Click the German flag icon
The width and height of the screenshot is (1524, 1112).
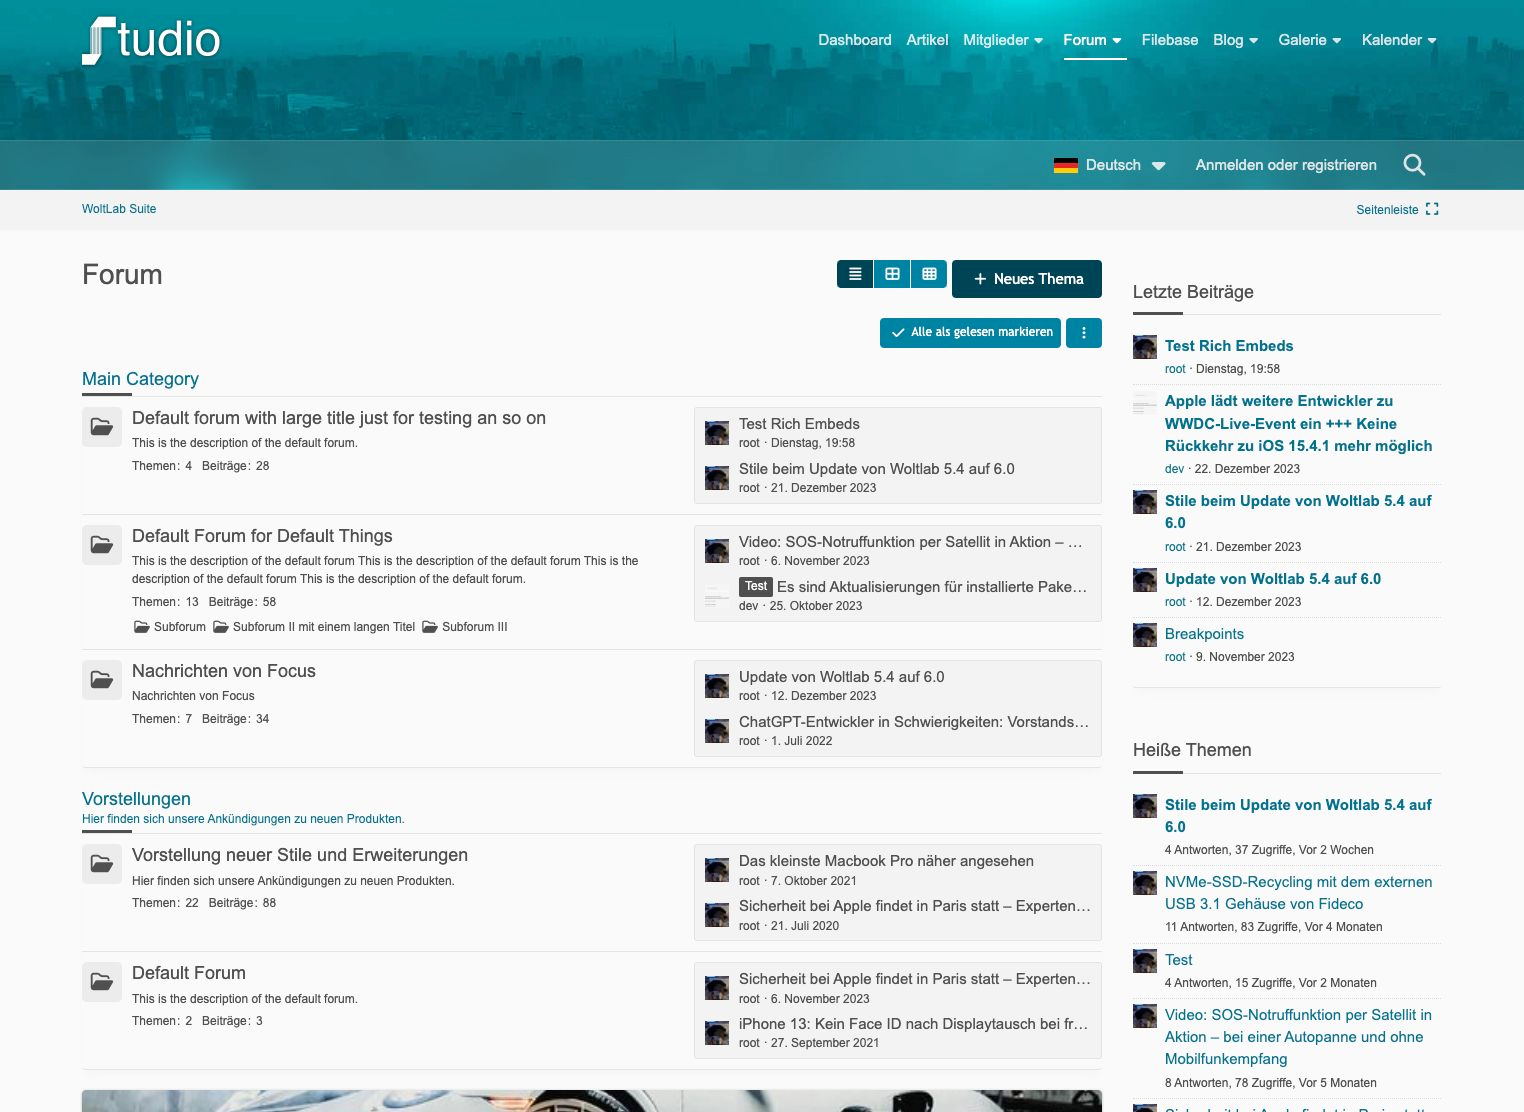1065,165
